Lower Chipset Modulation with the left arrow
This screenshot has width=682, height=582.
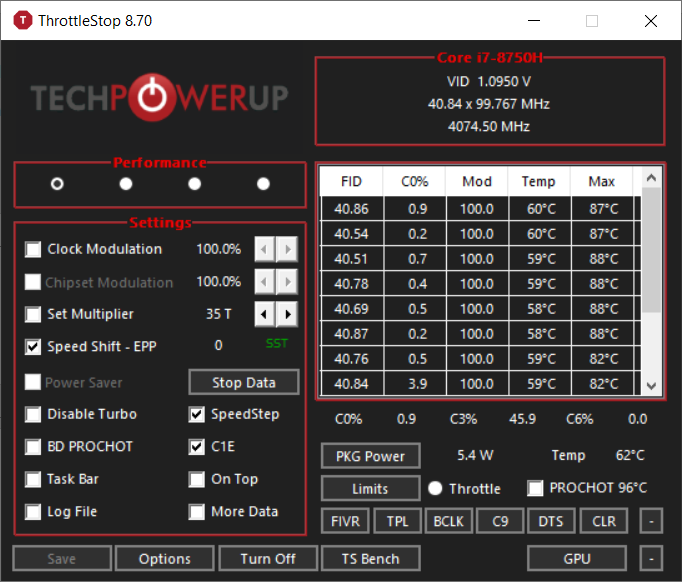264,282
